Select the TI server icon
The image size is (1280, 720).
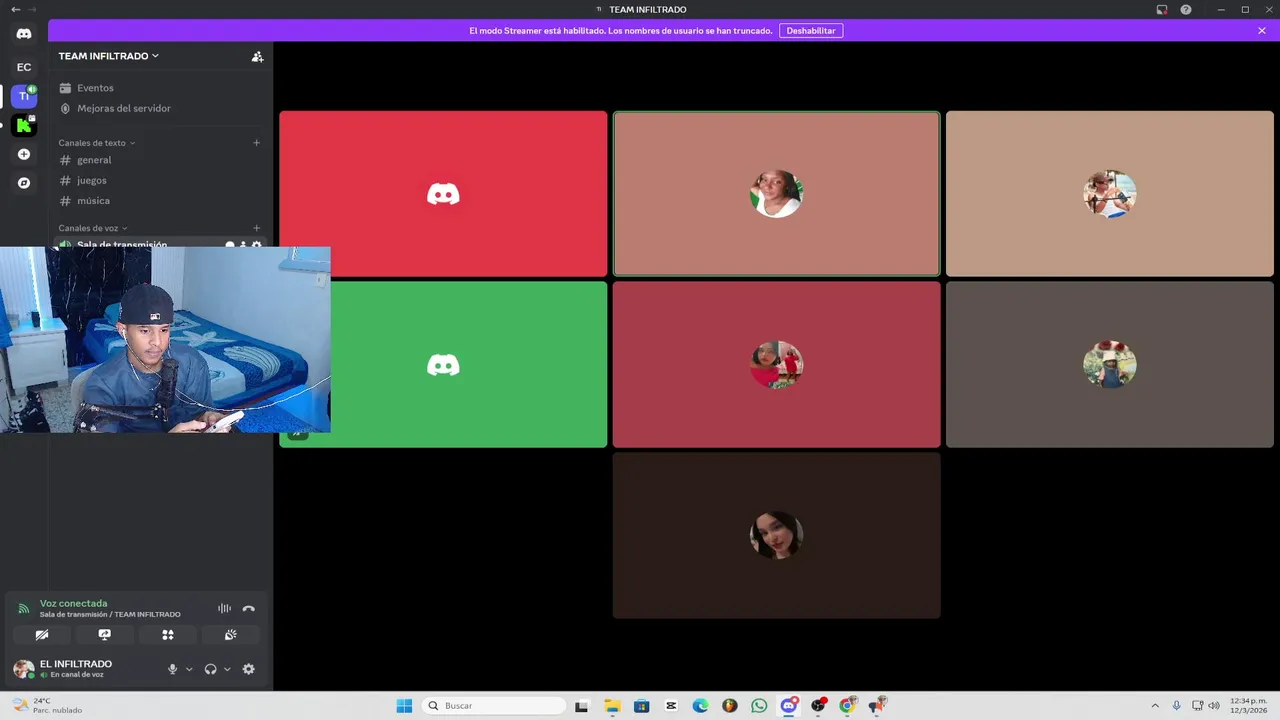click(24, 96)
